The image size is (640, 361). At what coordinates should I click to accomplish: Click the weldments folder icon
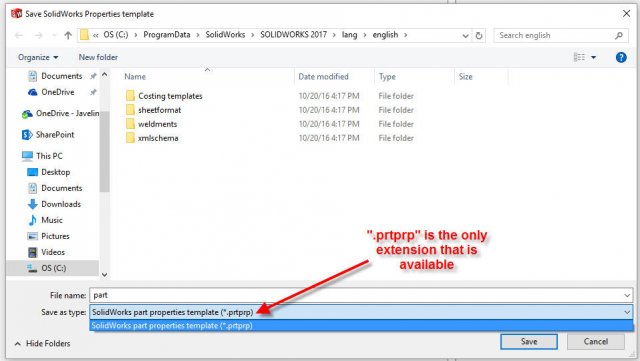click(130, 124)
